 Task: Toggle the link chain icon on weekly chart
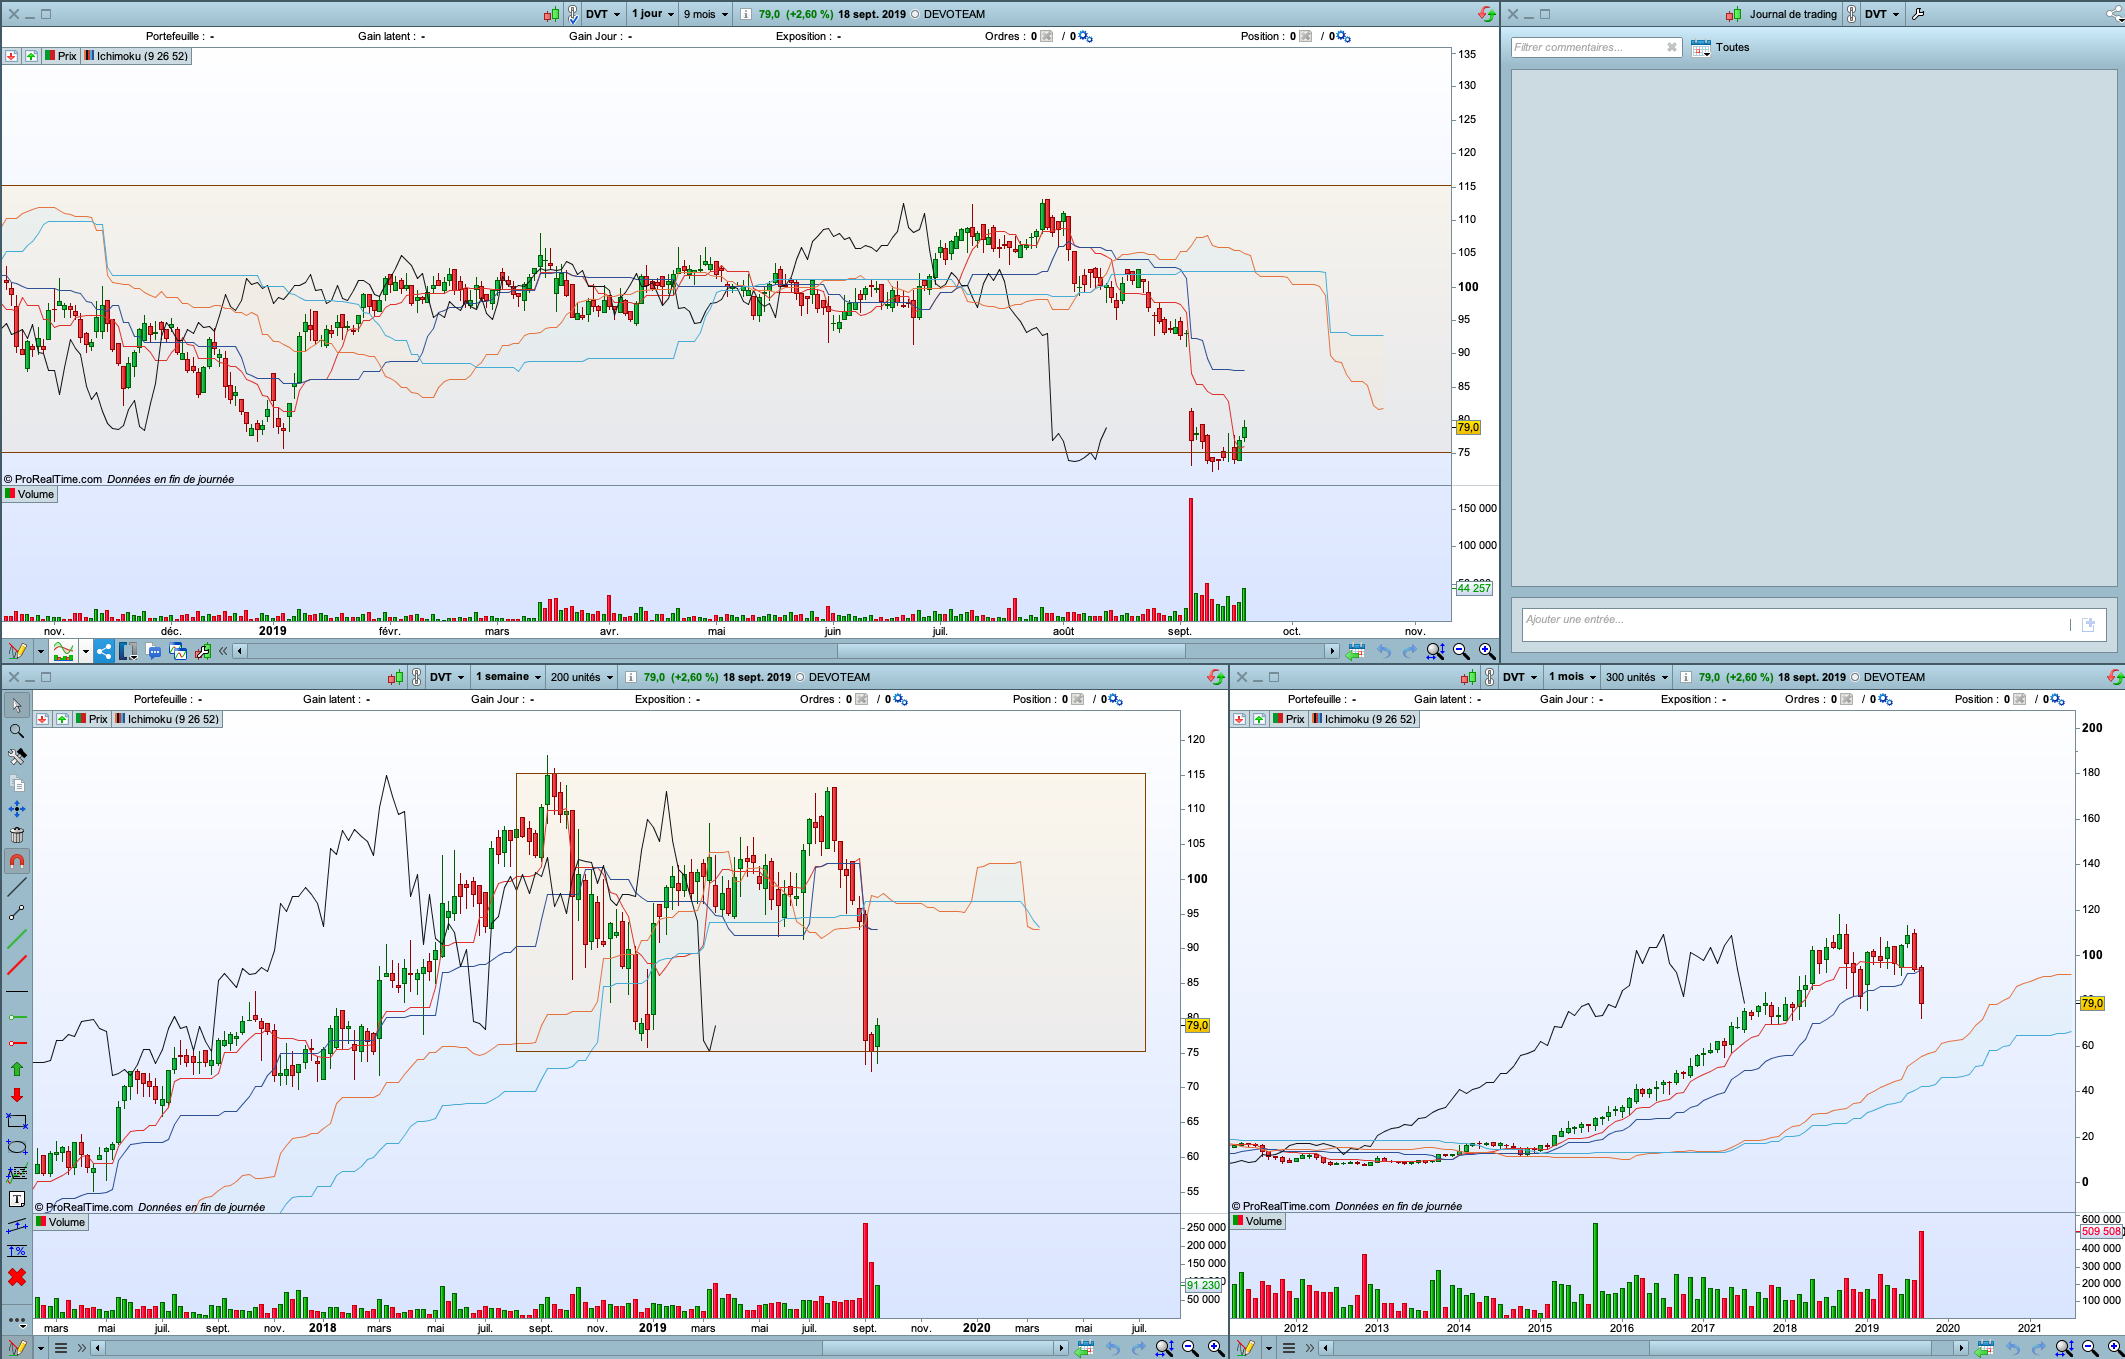[x=417, y=677]
